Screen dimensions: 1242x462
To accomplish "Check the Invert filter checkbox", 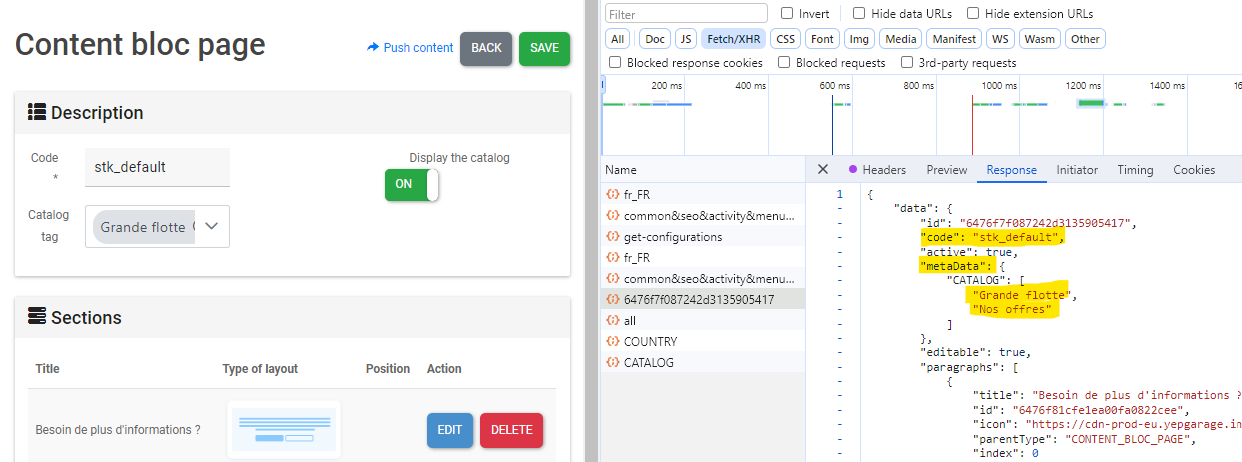I will 787,13.
